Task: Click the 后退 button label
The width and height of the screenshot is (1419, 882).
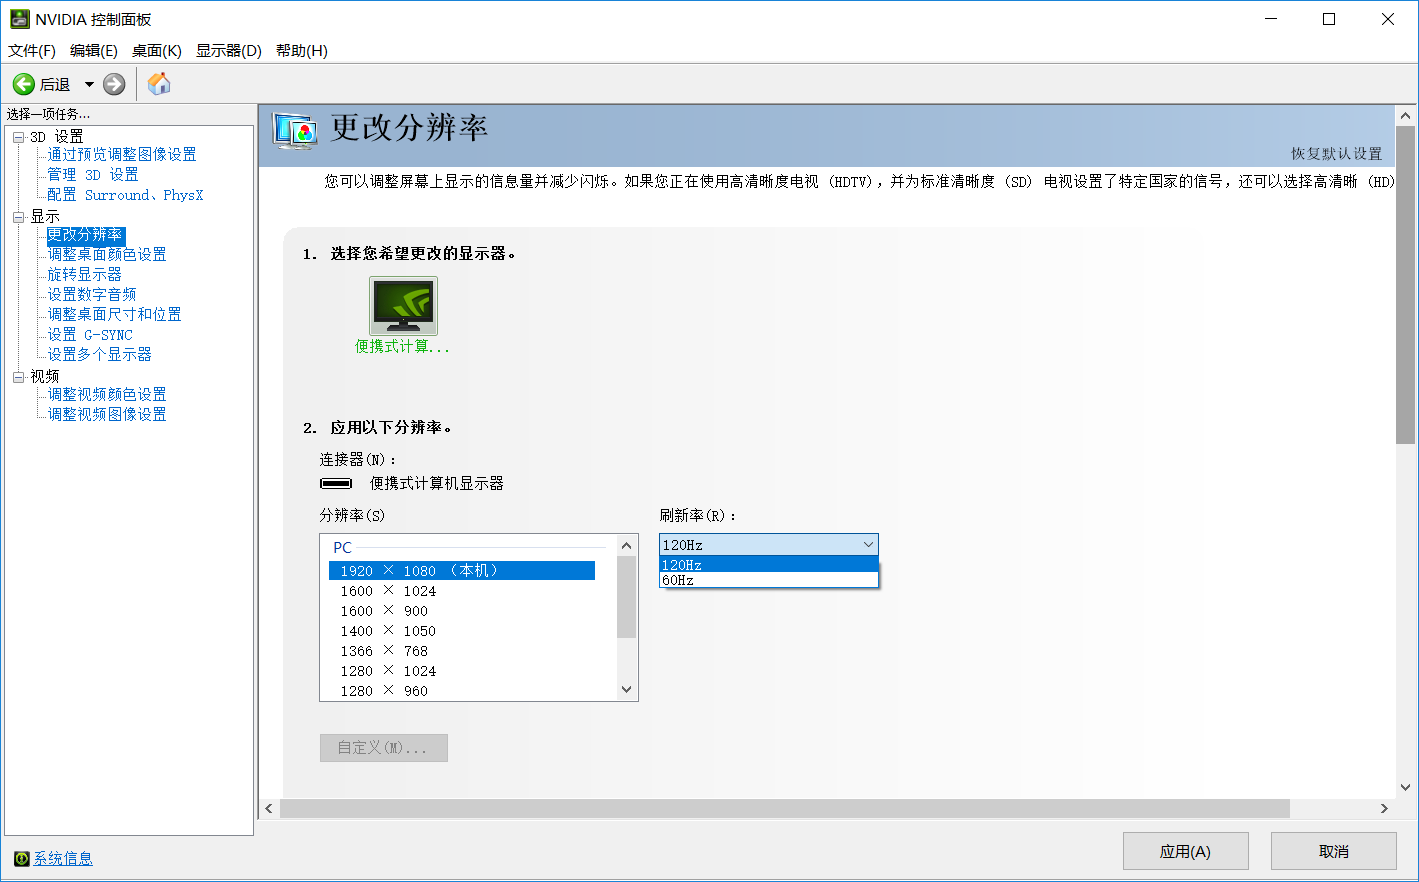Action: click(x=55, y=85)
